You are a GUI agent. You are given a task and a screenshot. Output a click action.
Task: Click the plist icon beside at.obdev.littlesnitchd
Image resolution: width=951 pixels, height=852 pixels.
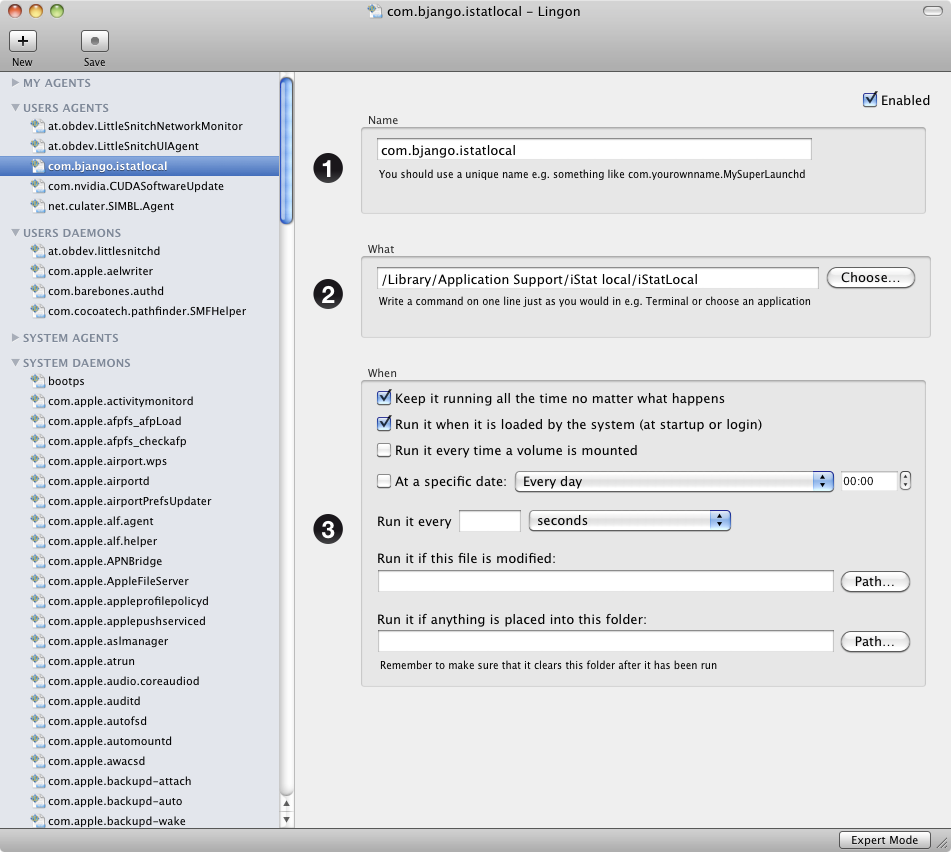(38, 250)
